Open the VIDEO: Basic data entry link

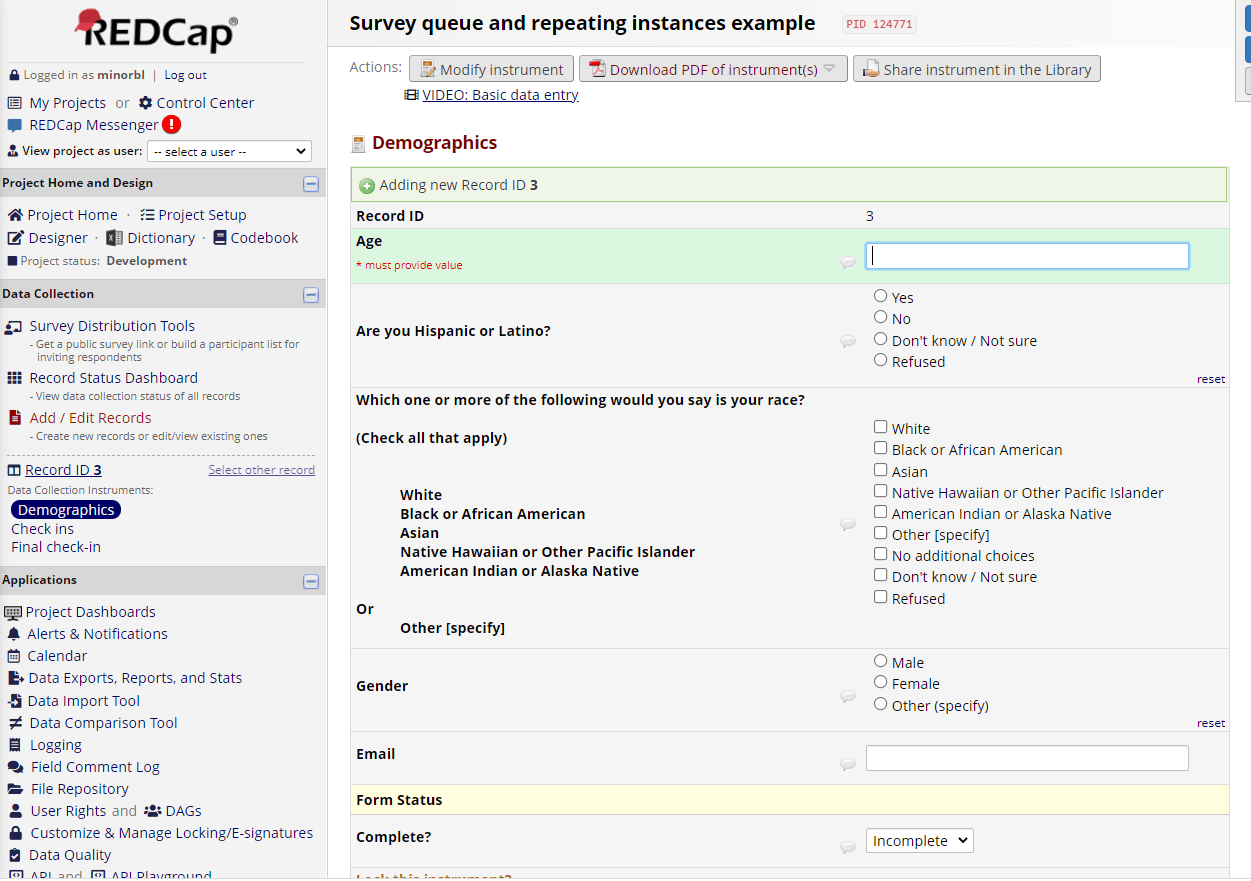click(500, 94)
